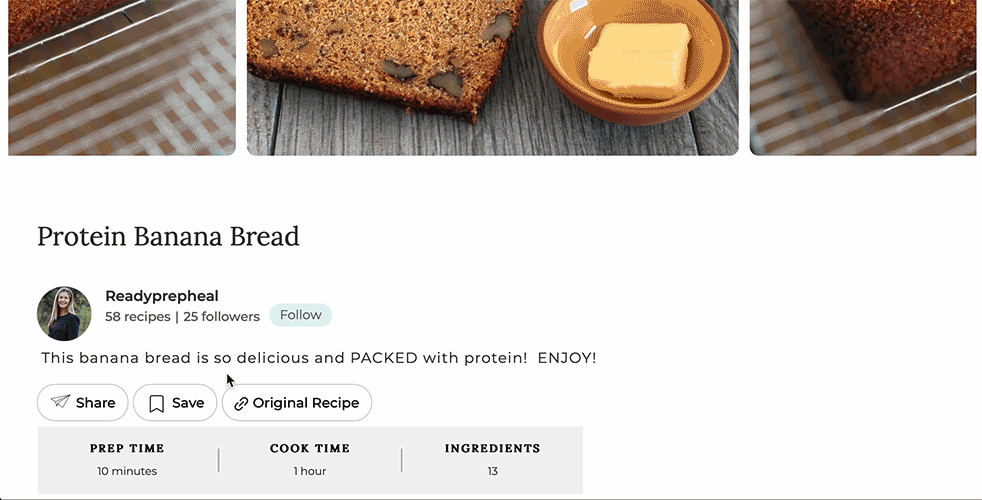Click the 25 followers count
The height and width of the screenshot is (500, 982).
221,317
